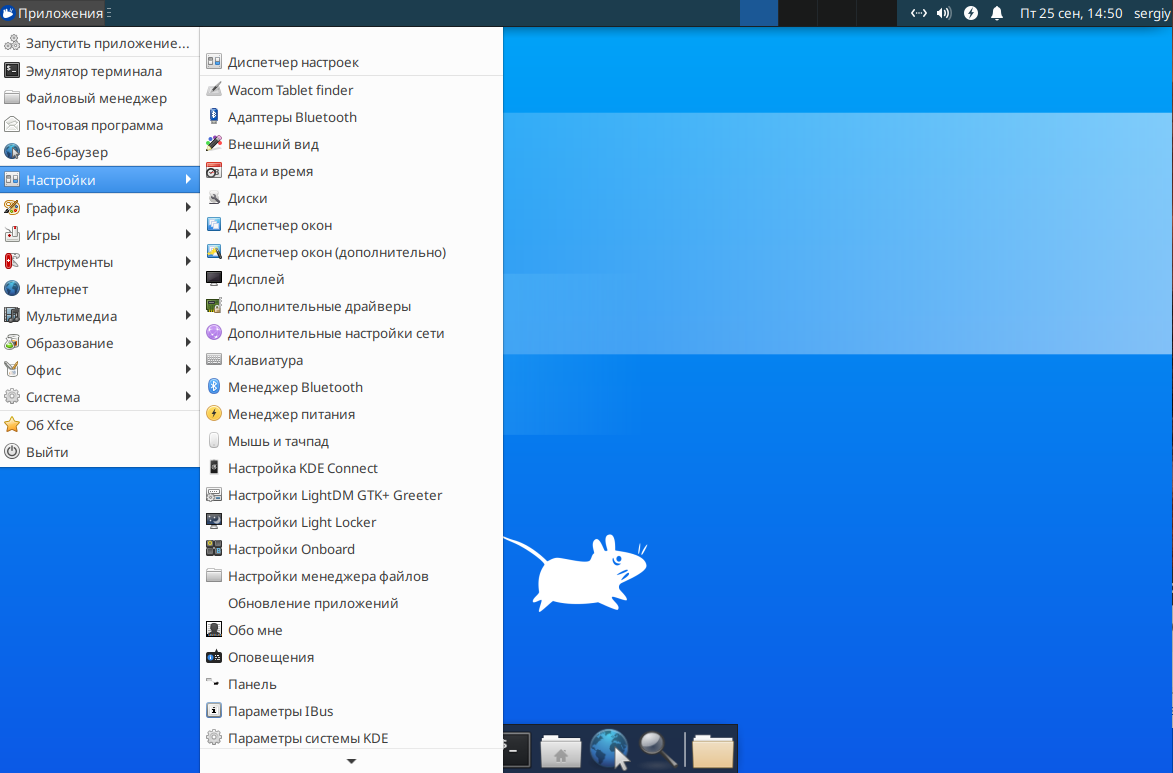The width and height of the screenshot is (1173, 773).
Task: Click the clock showing Пт 25 сен, 14:50
Action: click(x=1071, y=13)
